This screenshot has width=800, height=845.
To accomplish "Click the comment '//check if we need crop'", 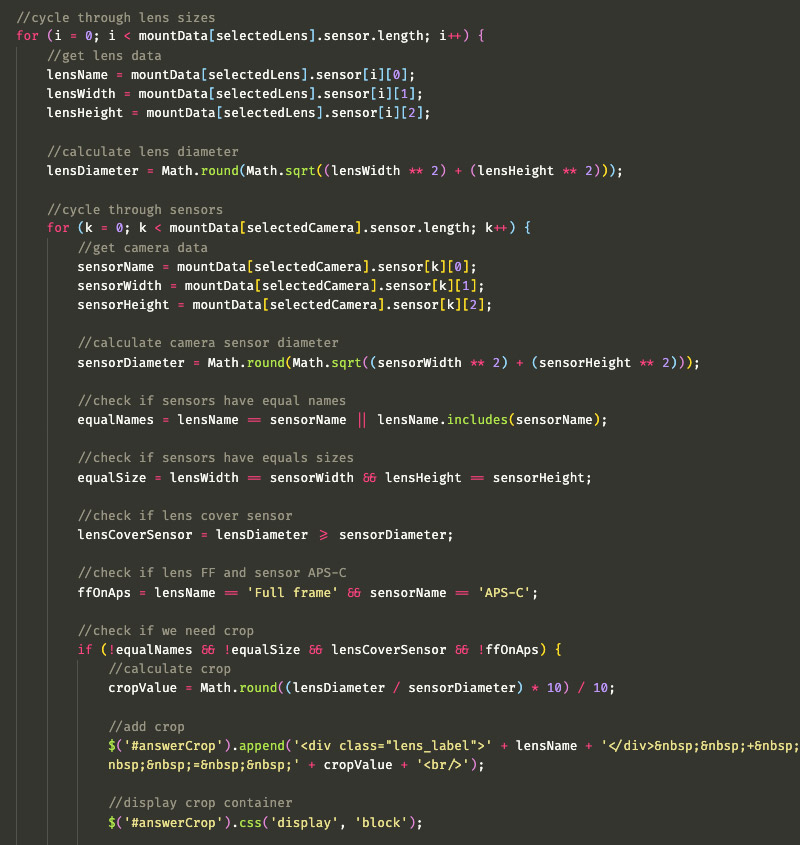I will (x=165, y=631).
